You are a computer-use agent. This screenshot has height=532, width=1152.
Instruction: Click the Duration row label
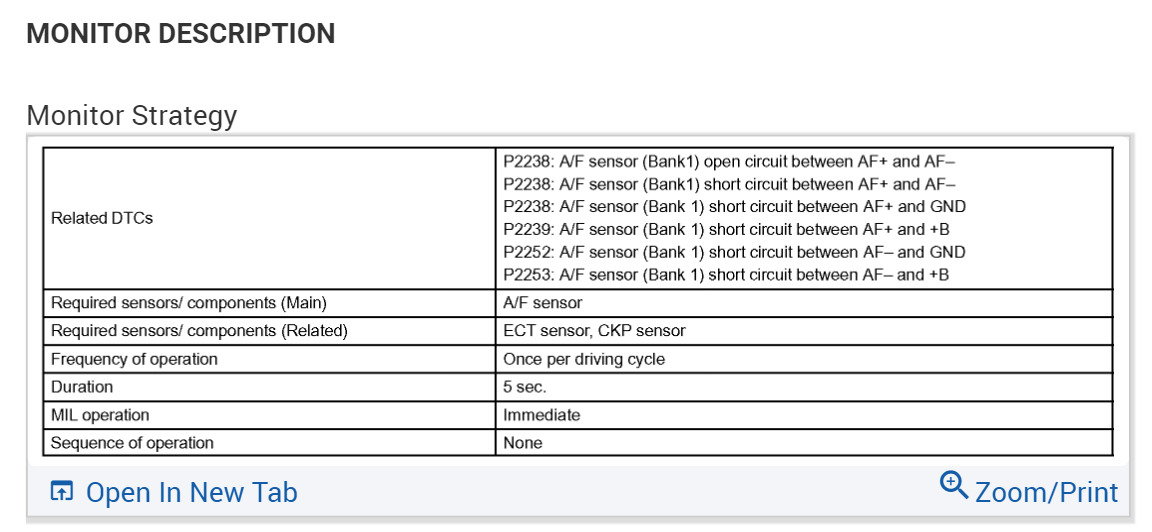82,387
